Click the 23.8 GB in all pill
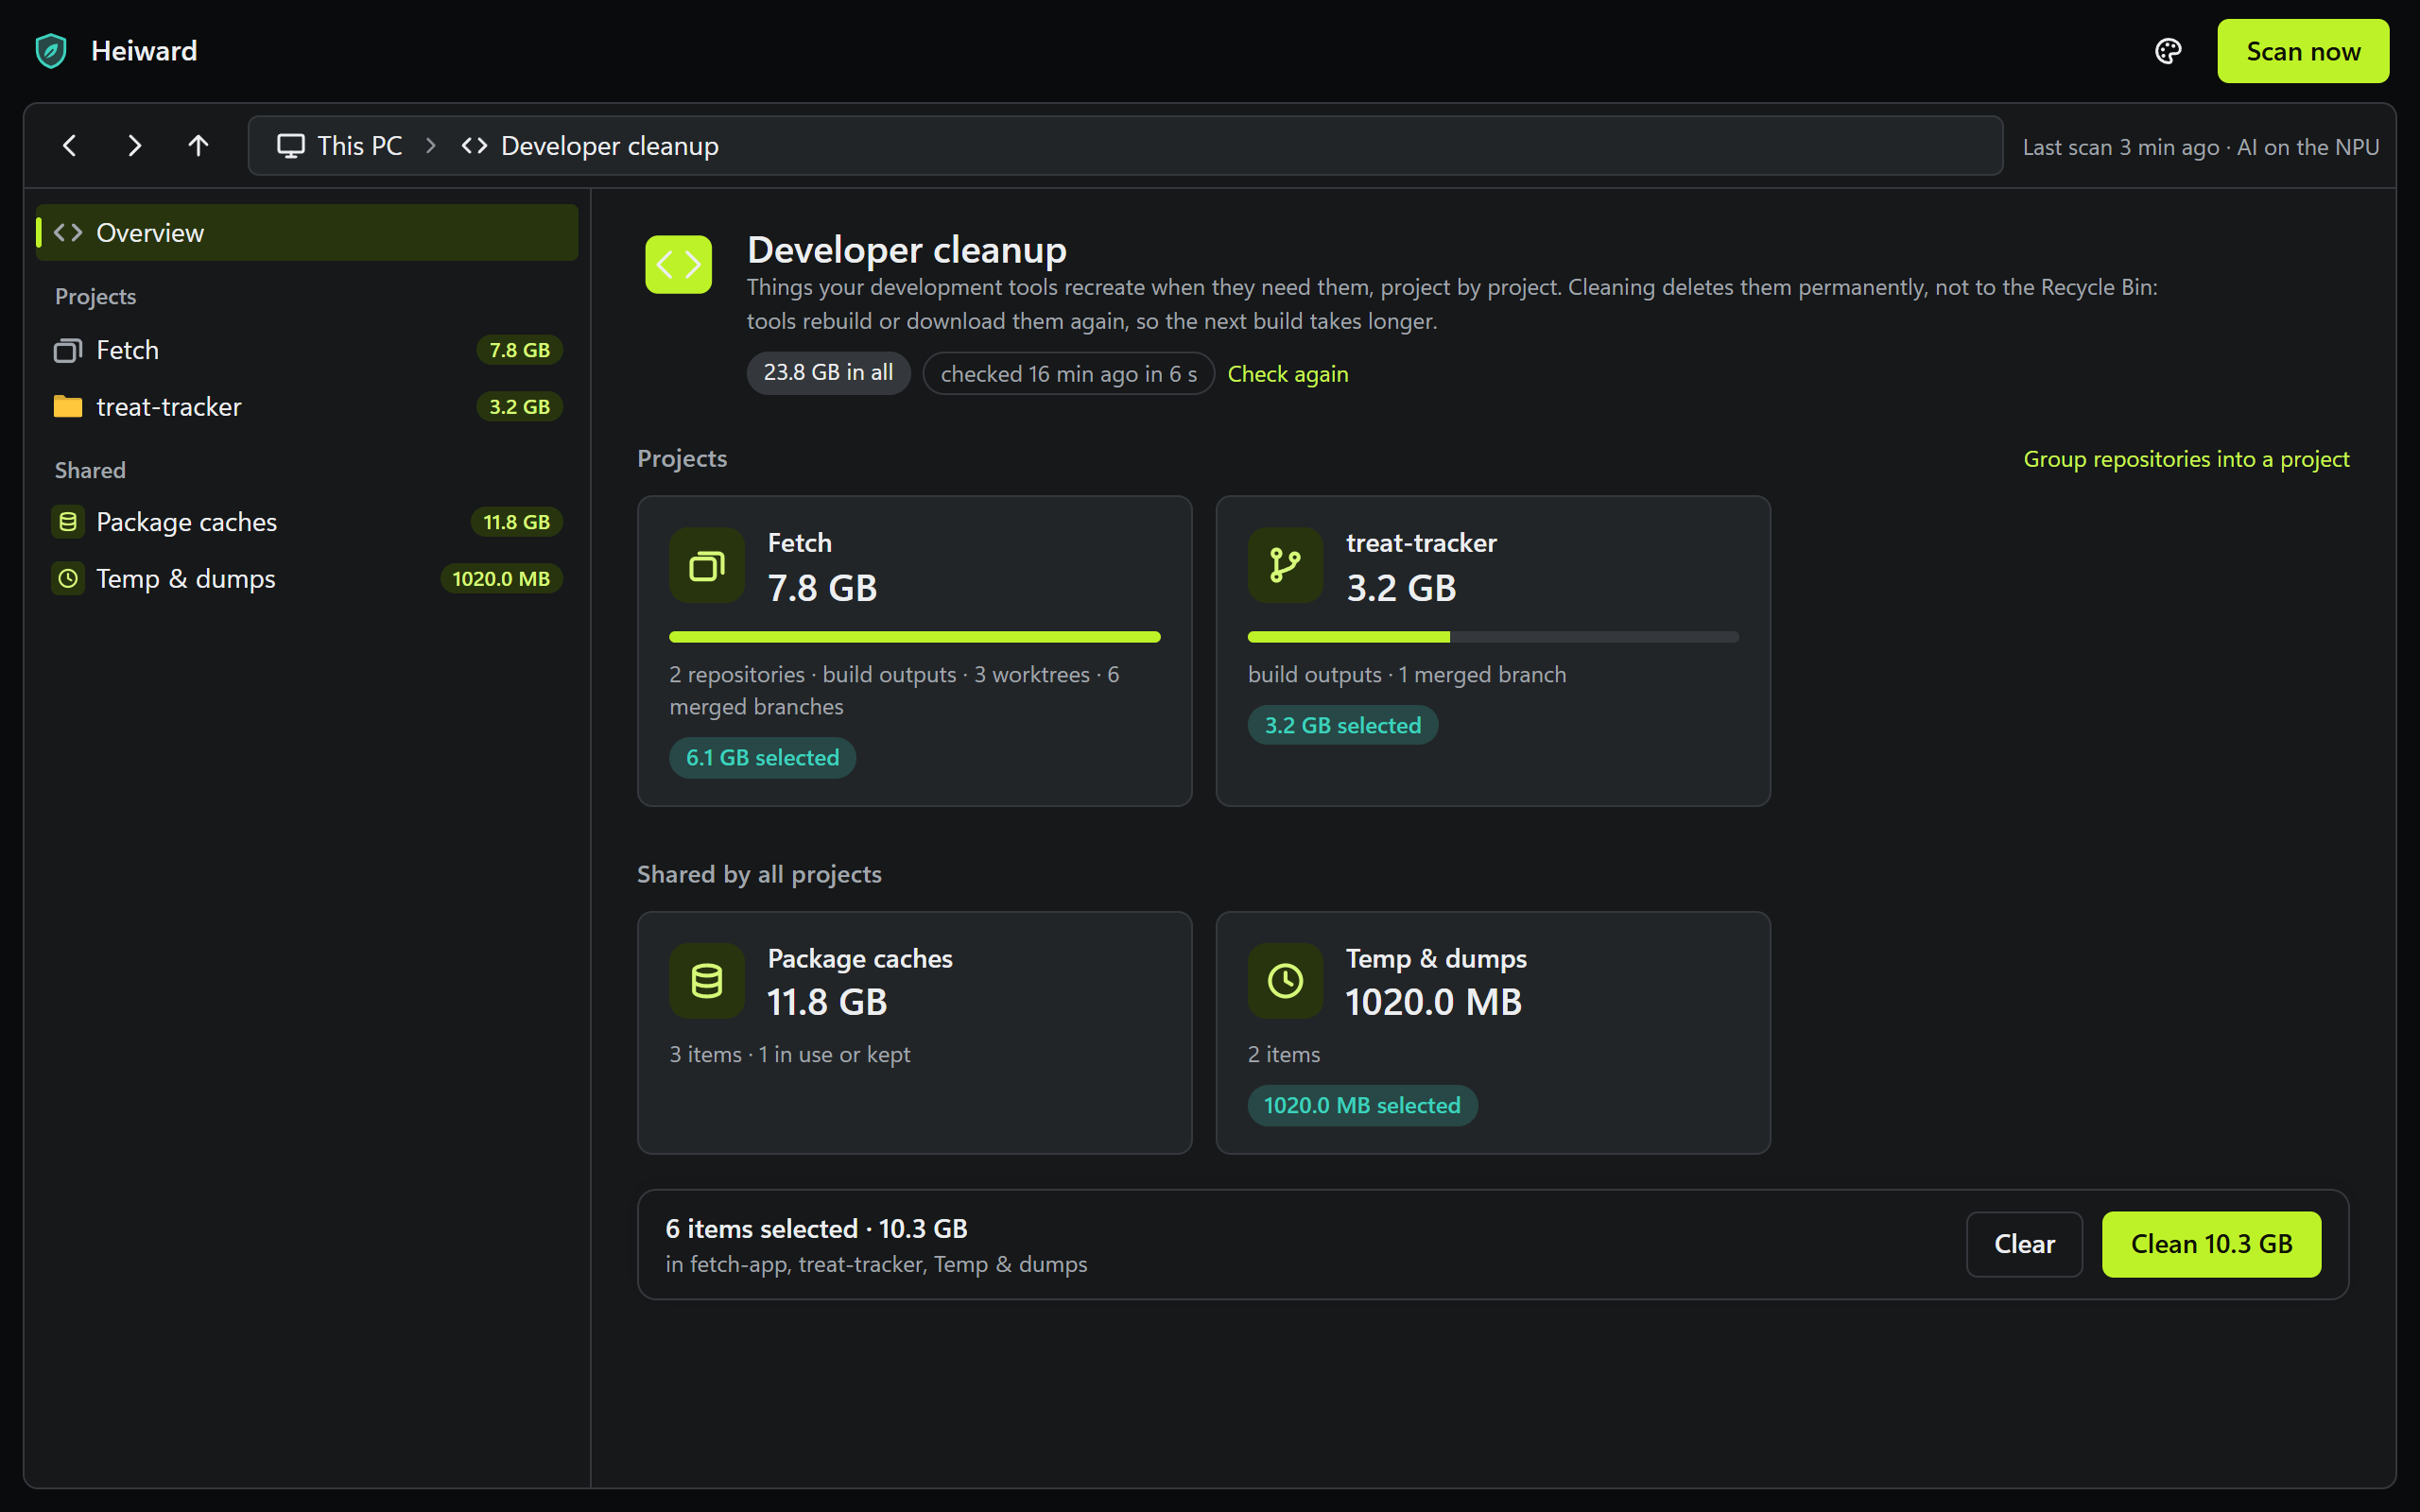This screenshot has width=2420, height=1512. click(x=828, y=373)
